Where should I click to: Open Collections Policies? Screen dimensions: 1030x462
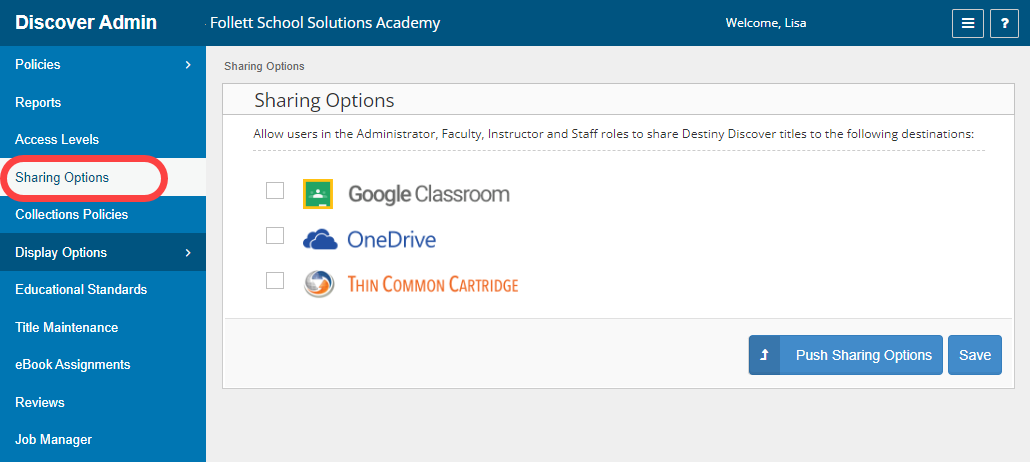tap(102, 214)
